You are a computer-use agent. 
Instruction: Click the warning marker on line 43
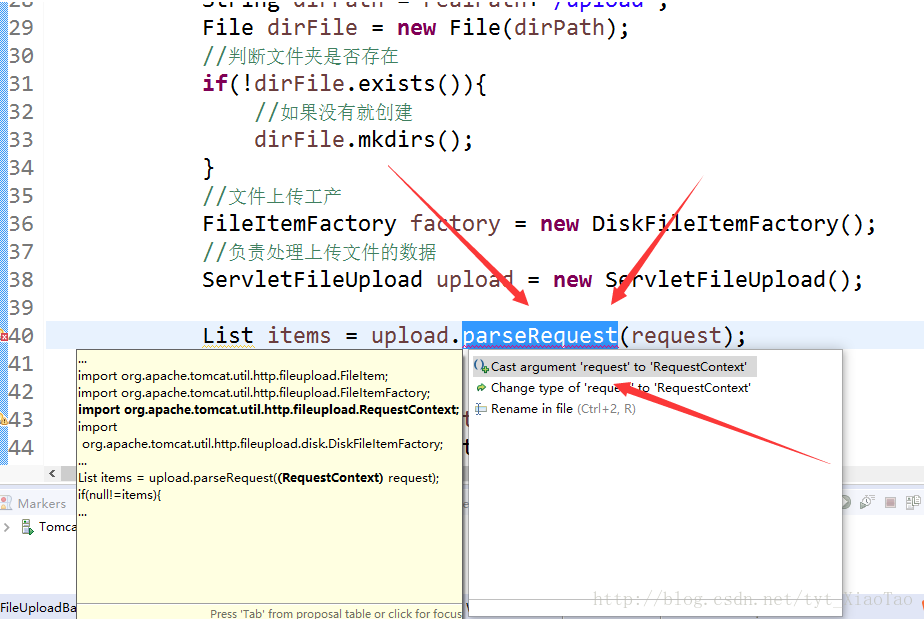[4, 420]
